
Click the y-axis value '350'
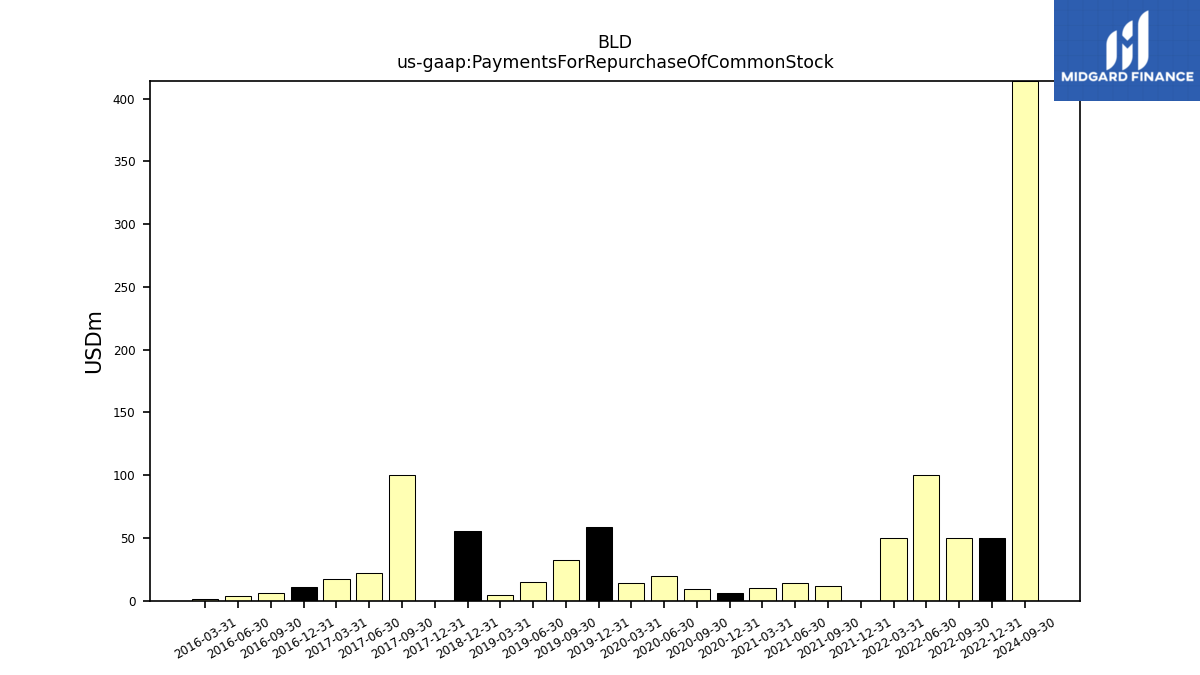[124, 162]
